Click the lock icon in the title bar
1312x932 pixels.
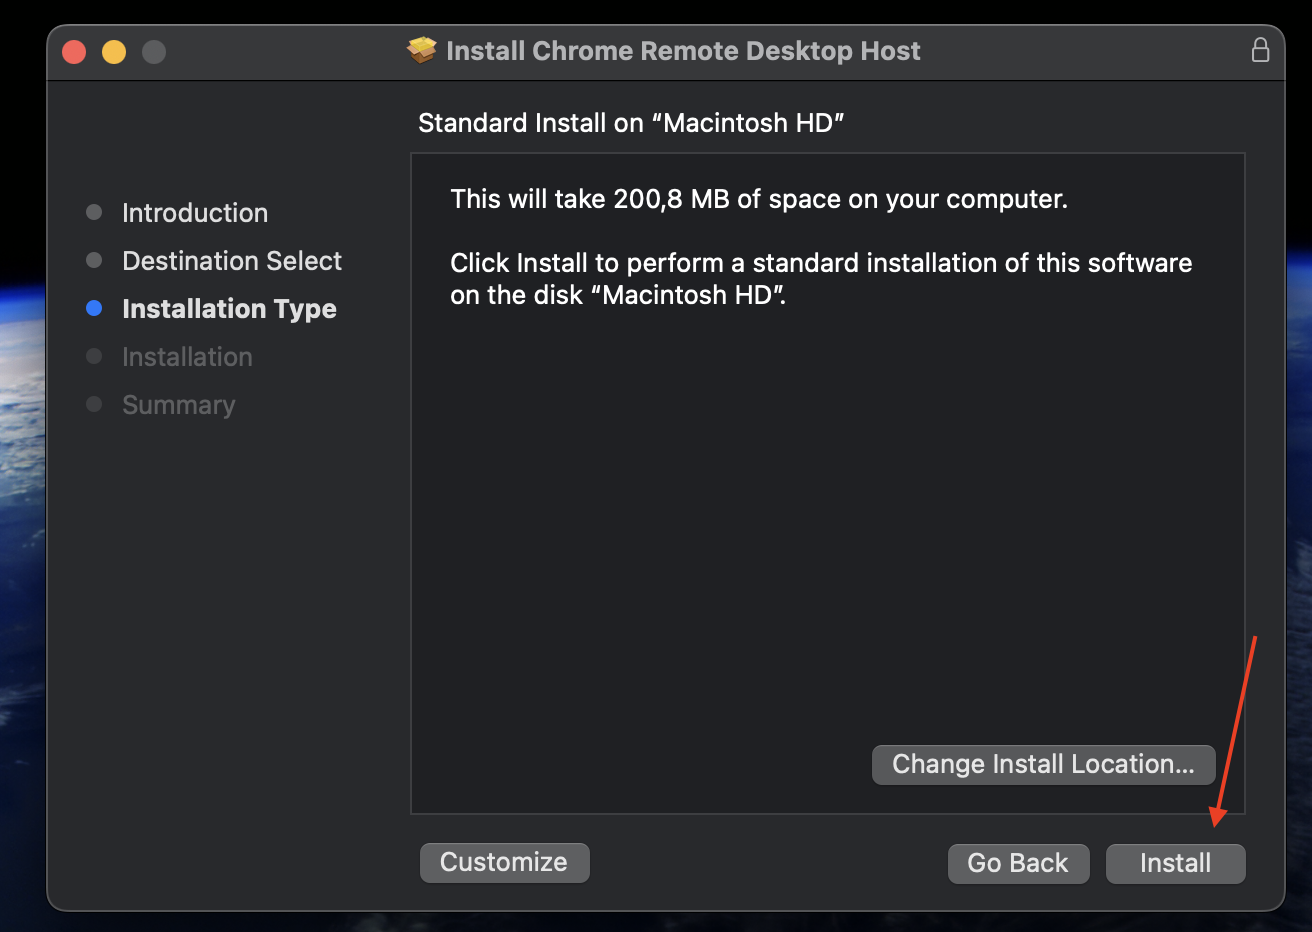[x=1260, y=50]
